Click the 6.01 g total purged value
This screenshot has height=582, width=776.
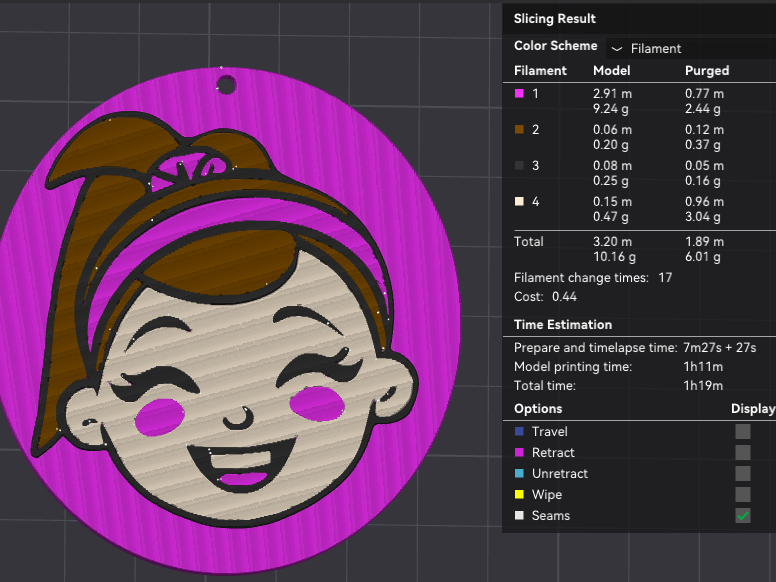tap(703, 257)
